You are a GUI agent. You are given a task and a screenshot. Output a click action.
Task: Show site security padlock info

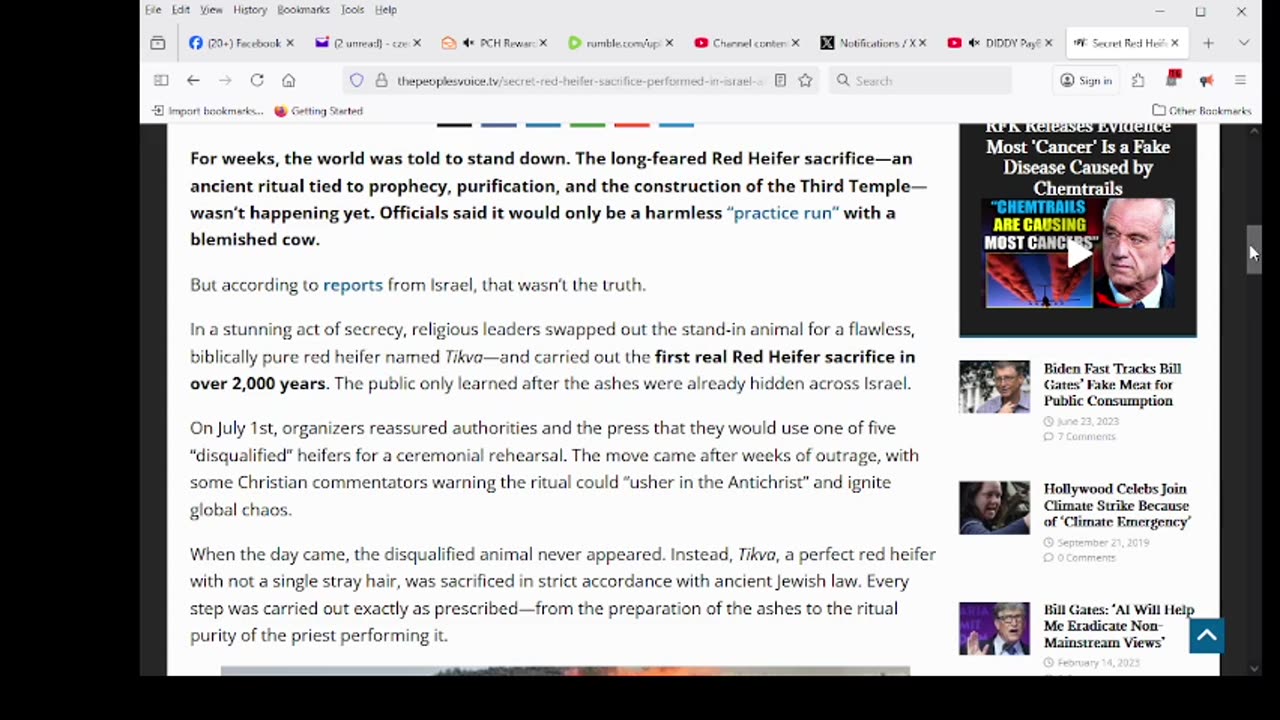(x=381, y=80)
